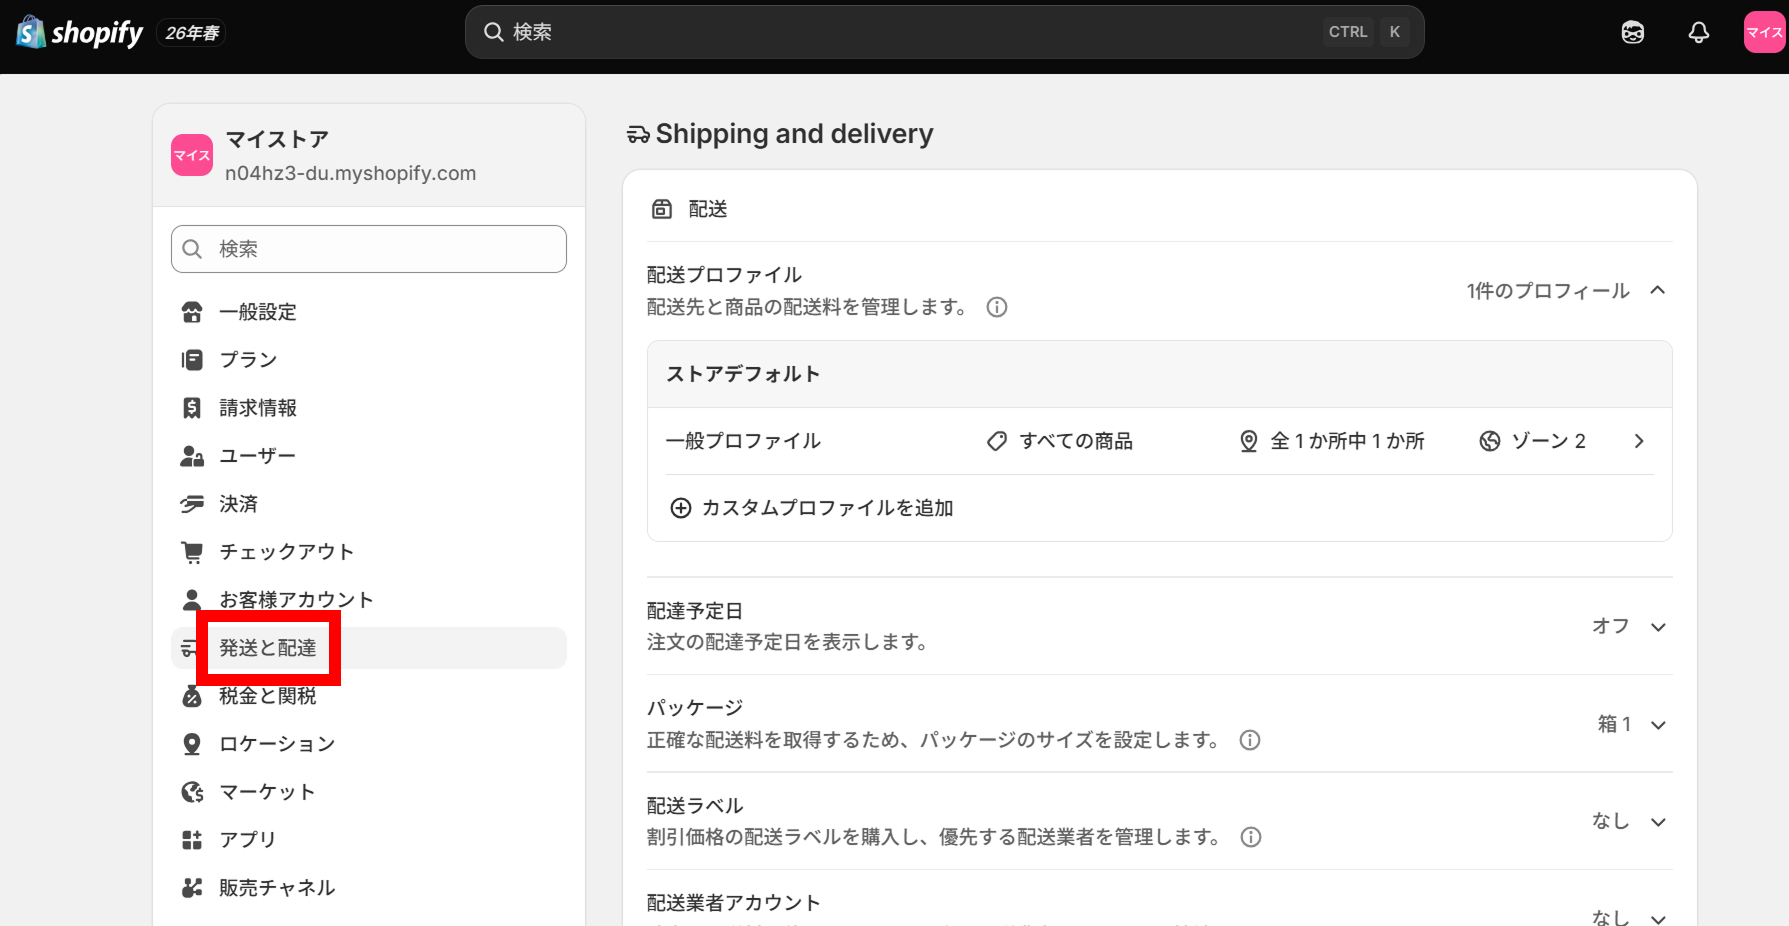The width and height of the screenshot is (1789, 926).
Task: Click the ストアデフォルト heading
Action: tap(743, 374)
